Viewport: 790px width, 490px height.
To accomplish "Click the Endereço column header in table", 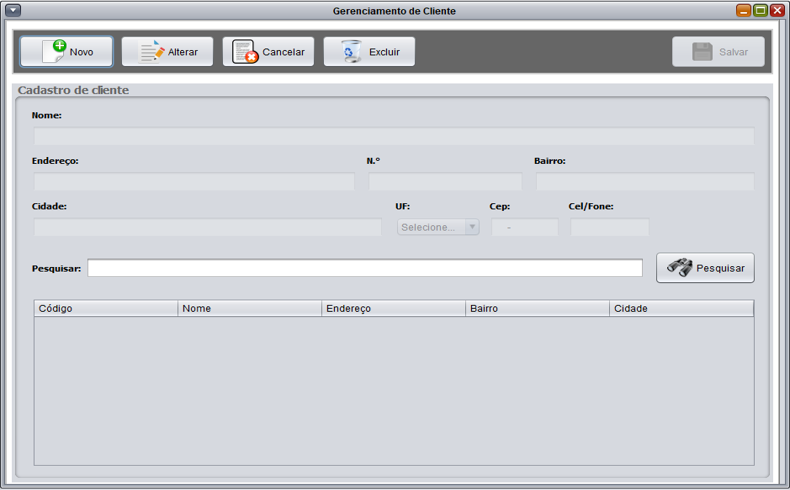I will click(x=394, y=309).
